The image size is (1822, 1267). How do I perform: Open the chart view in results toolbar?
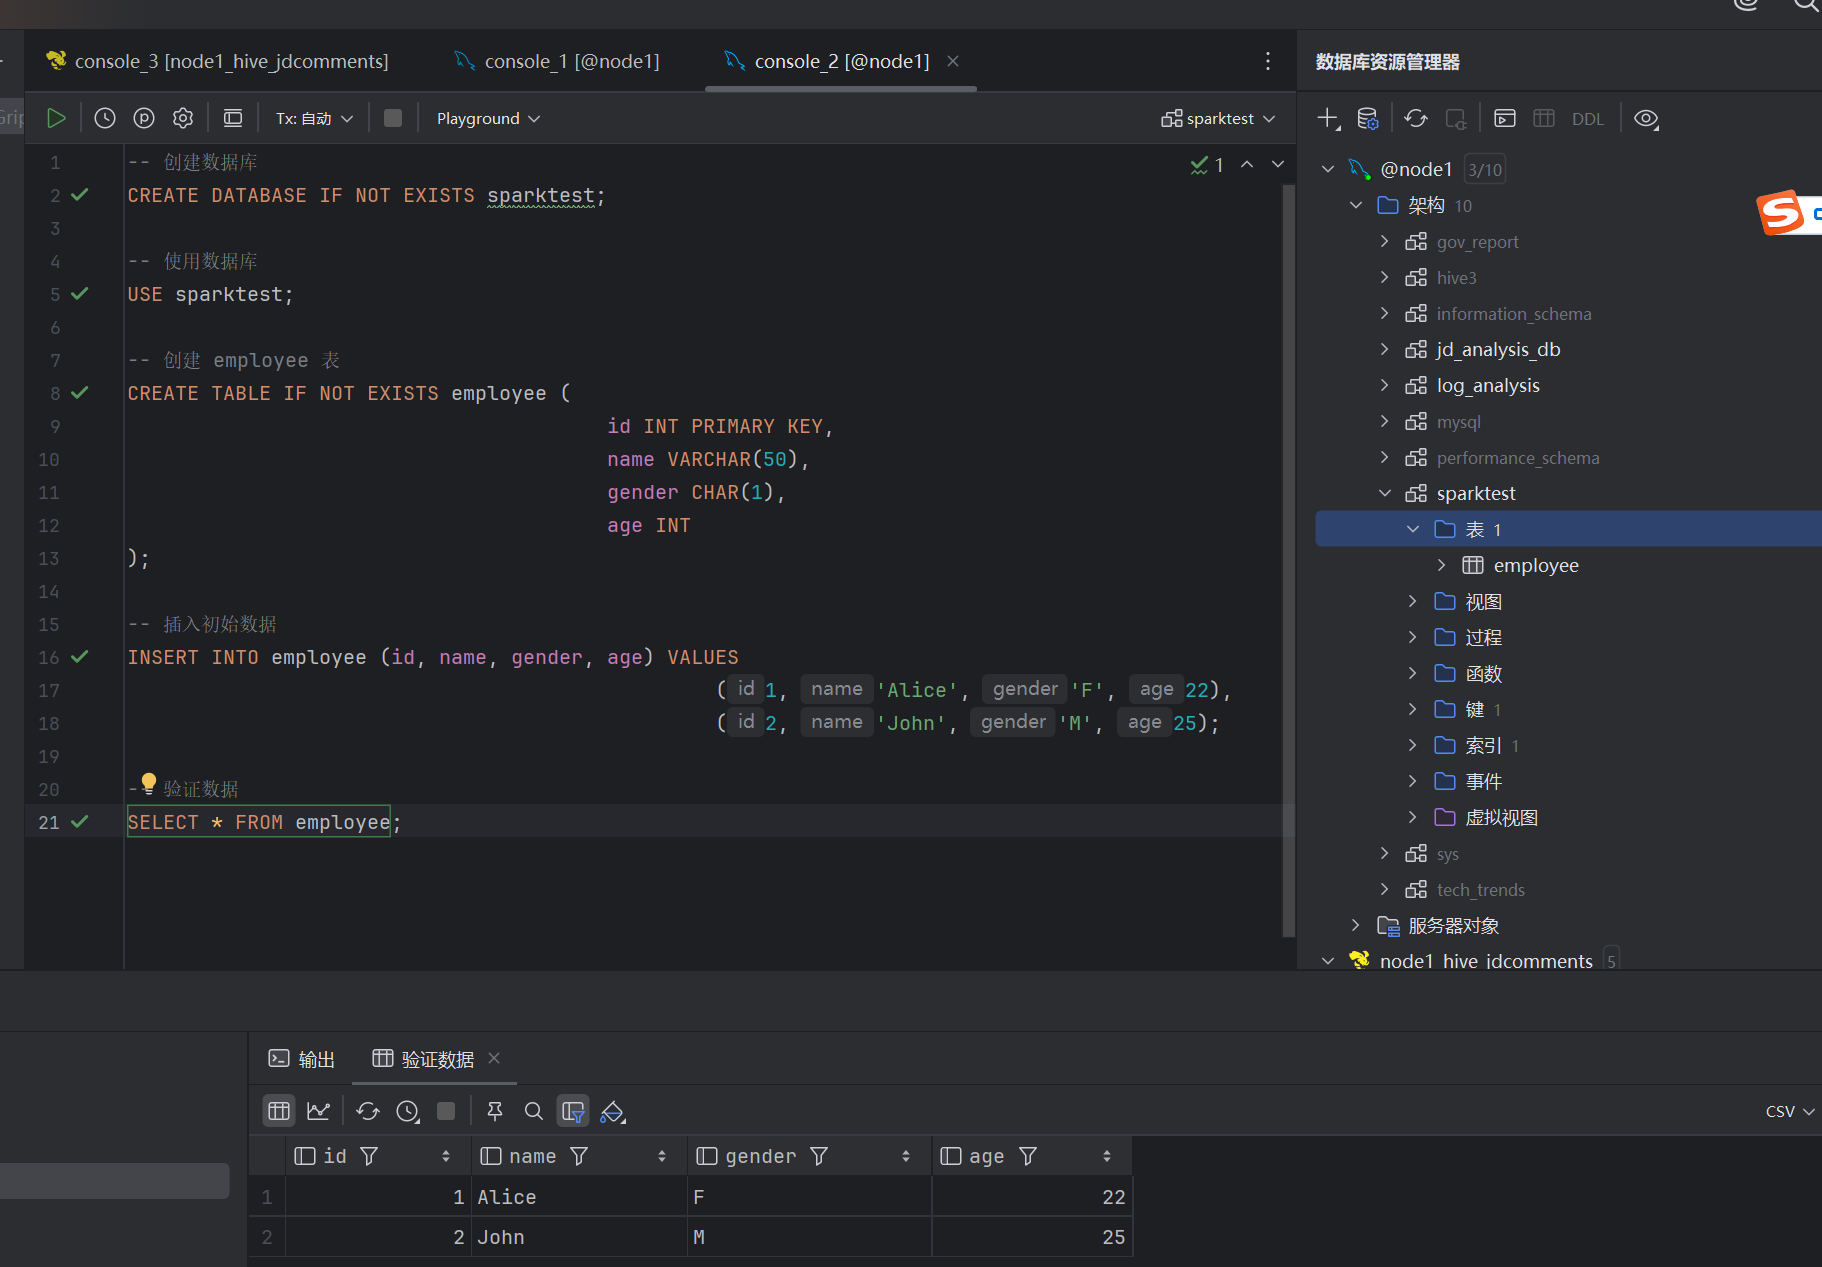pyautogui.click(x=318, y=1111)
